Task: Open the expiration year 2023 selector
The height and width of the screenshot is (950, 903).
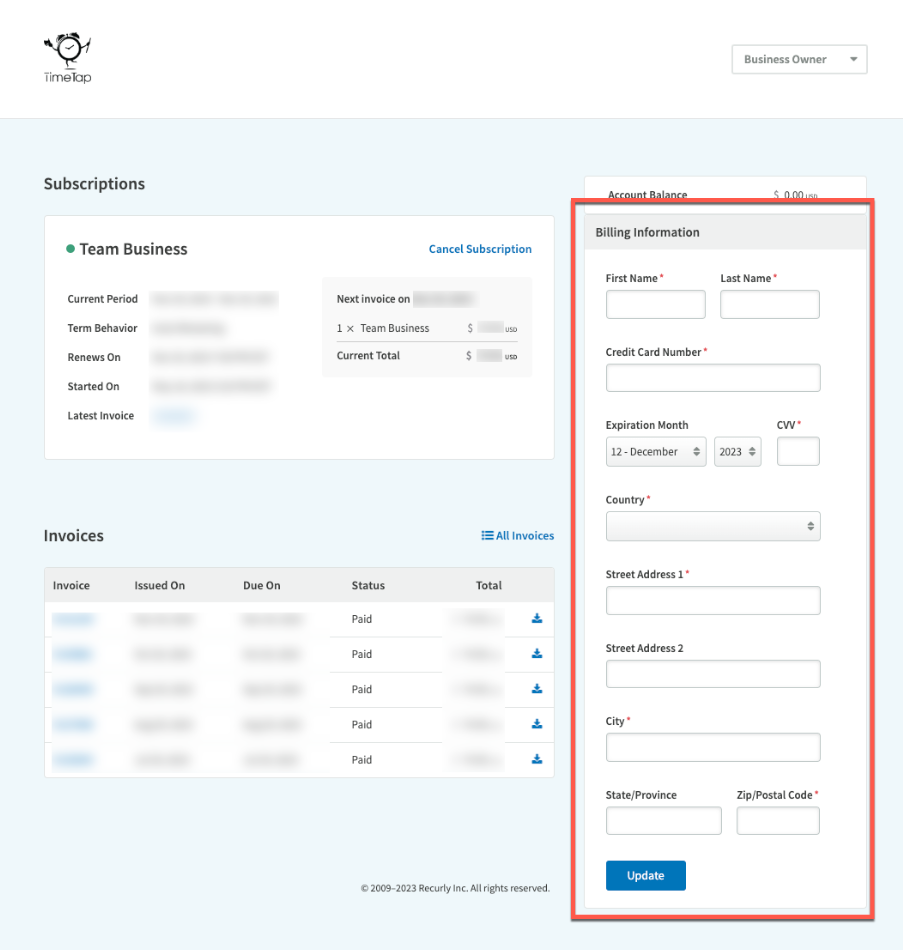Action: (x=737, y=451)
